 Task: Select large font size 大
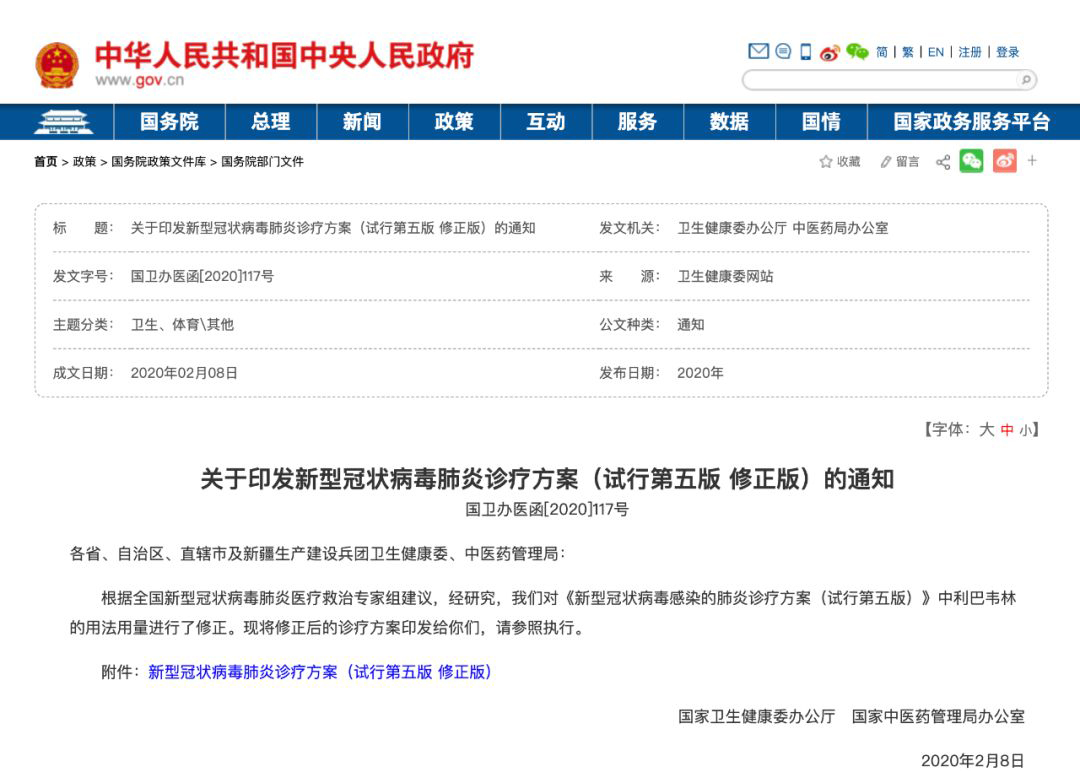pos(986,429)
